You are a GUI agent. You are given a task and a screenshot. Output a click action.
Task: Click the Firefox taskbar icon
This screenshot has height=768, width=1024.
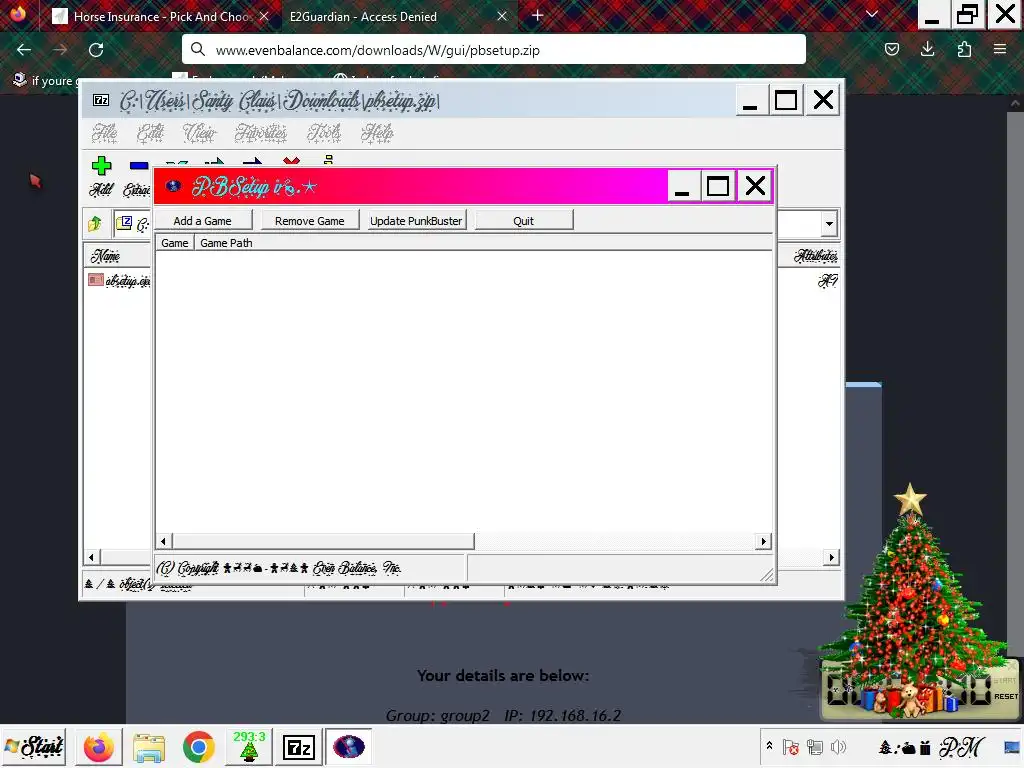(x=99, y=747)
